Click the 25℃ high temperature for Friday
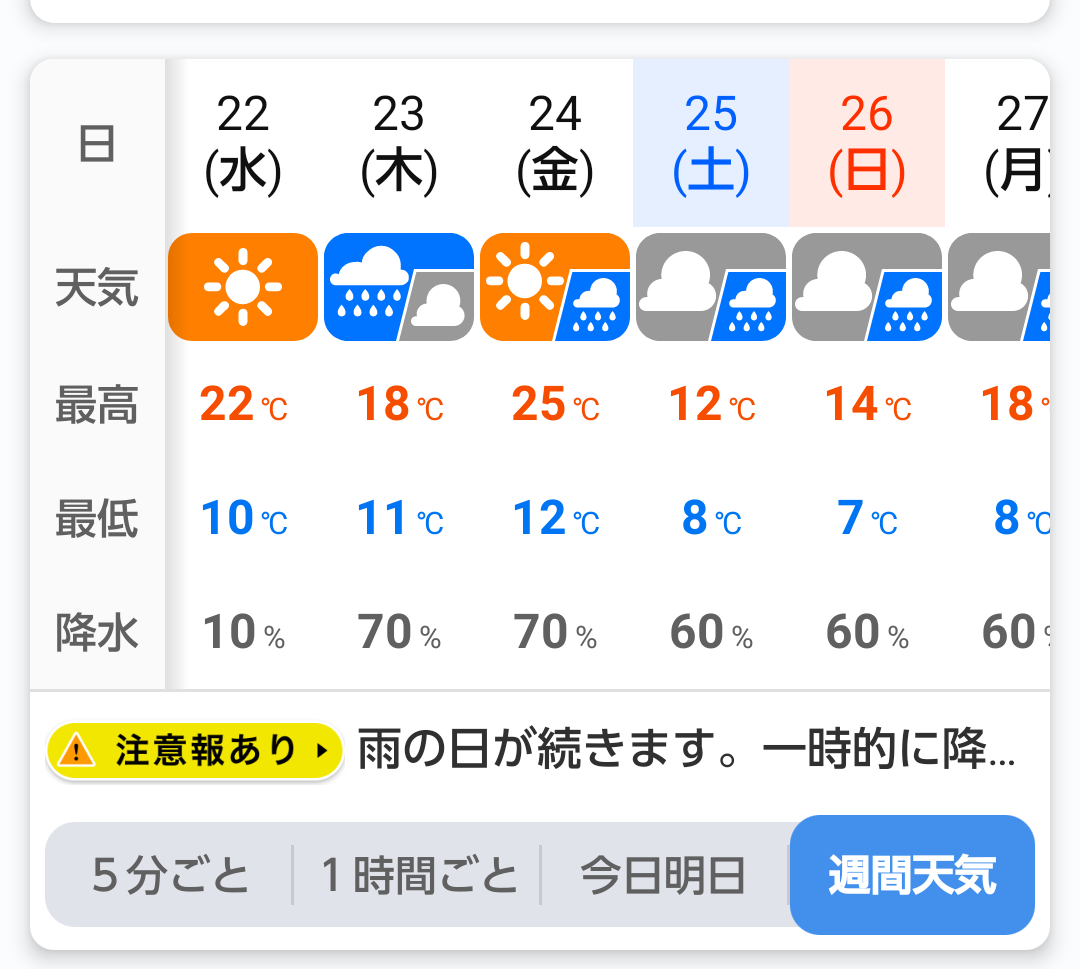This screenshot has height=969, width=1080. tap(555, 404)
